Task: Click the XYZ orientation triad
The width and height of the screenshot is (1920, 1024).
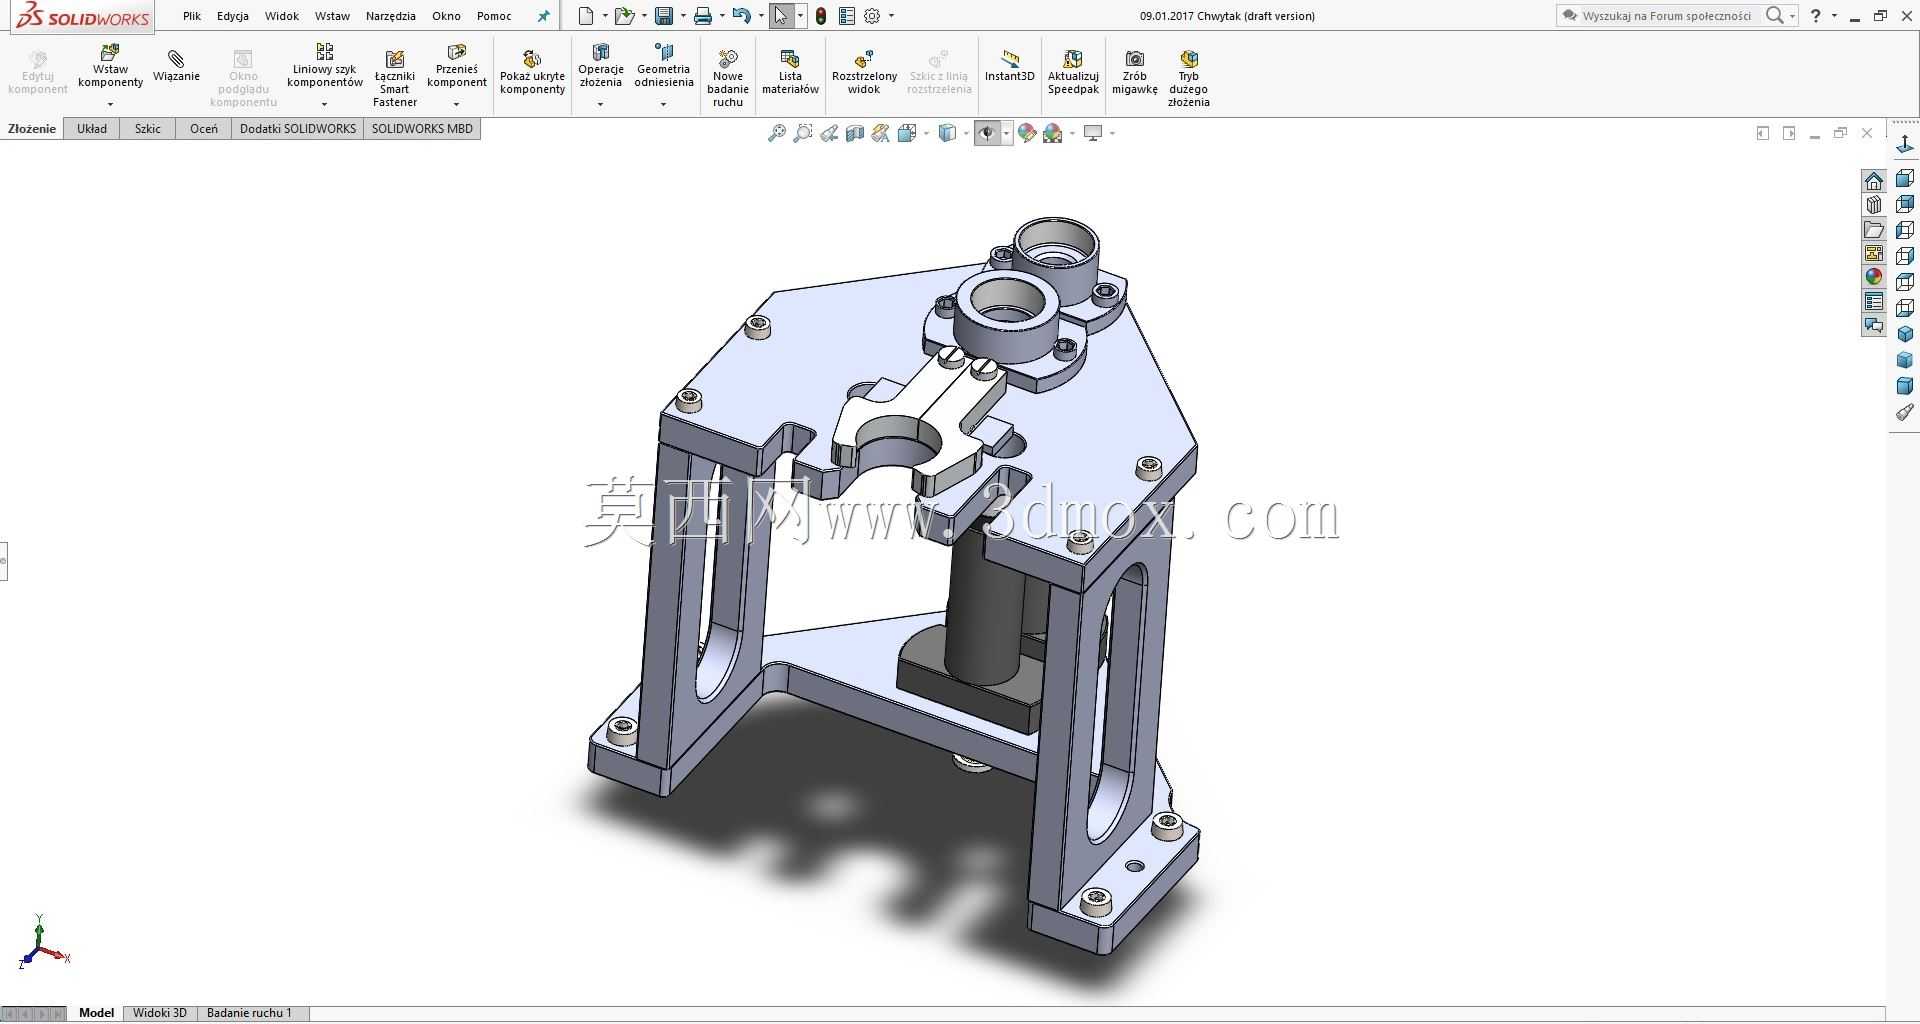Action: coord(44,942)
